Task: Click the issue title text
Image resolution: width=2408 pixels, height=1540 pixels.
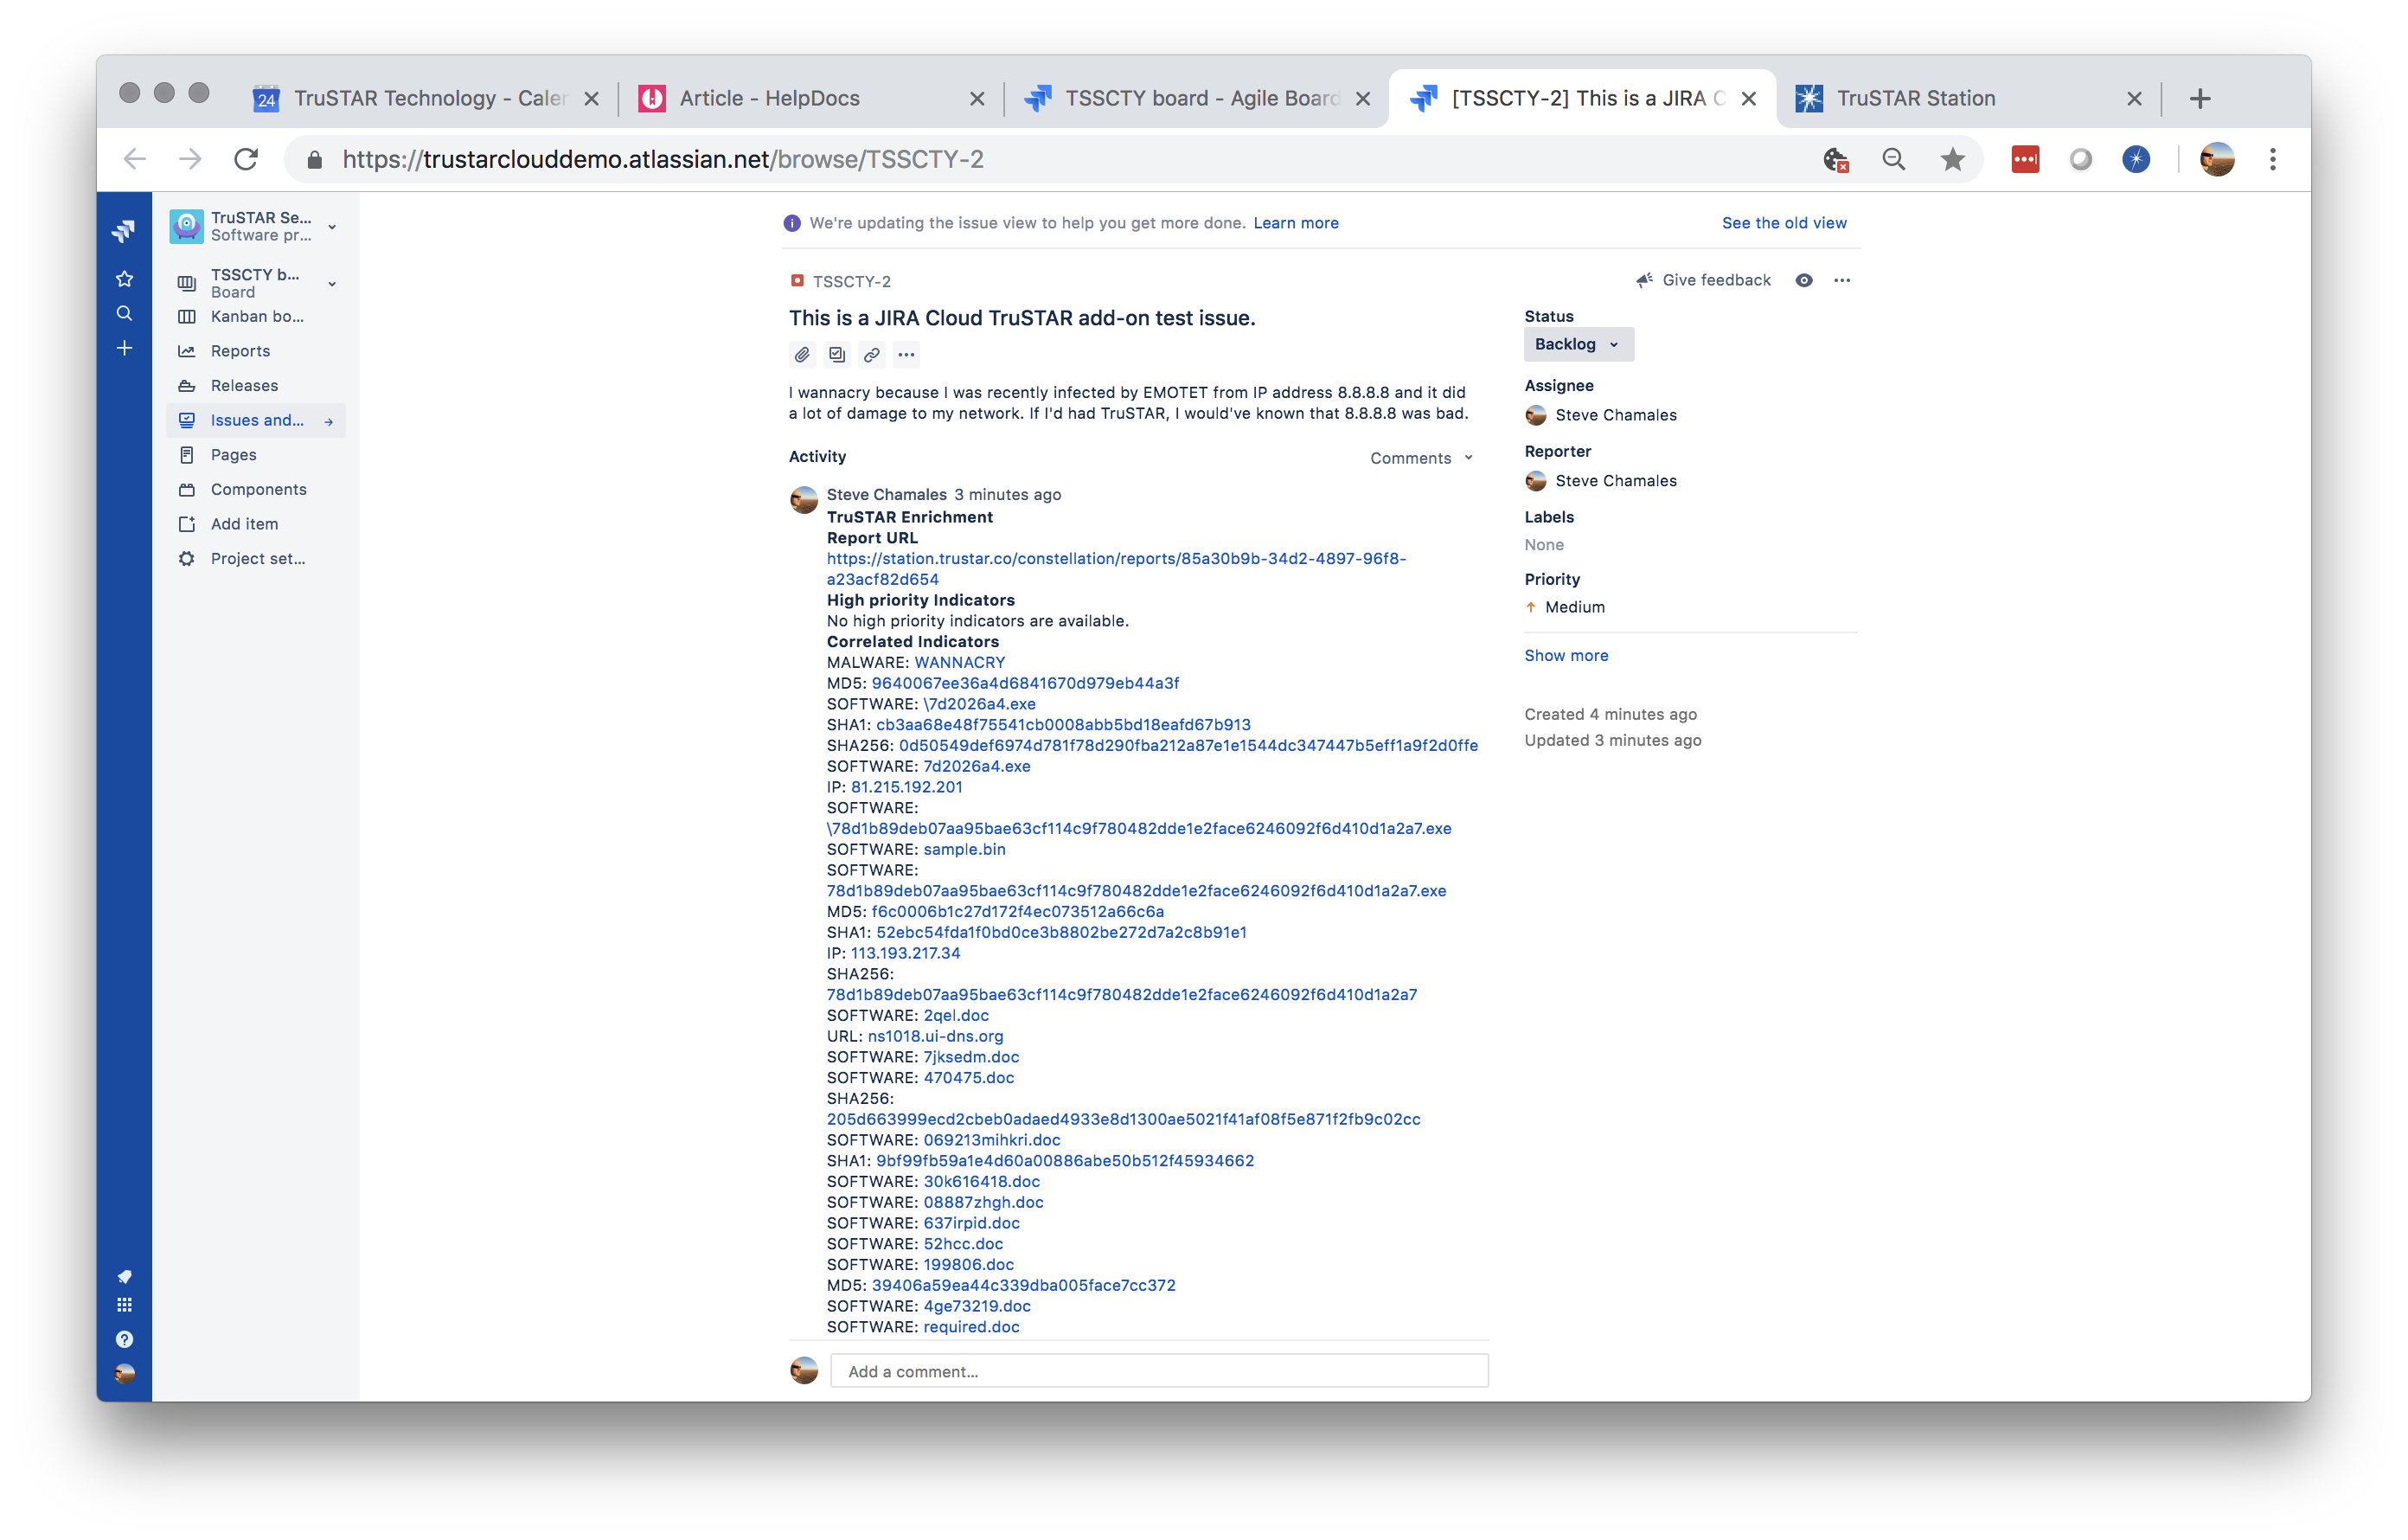Action: [1021, 318]
